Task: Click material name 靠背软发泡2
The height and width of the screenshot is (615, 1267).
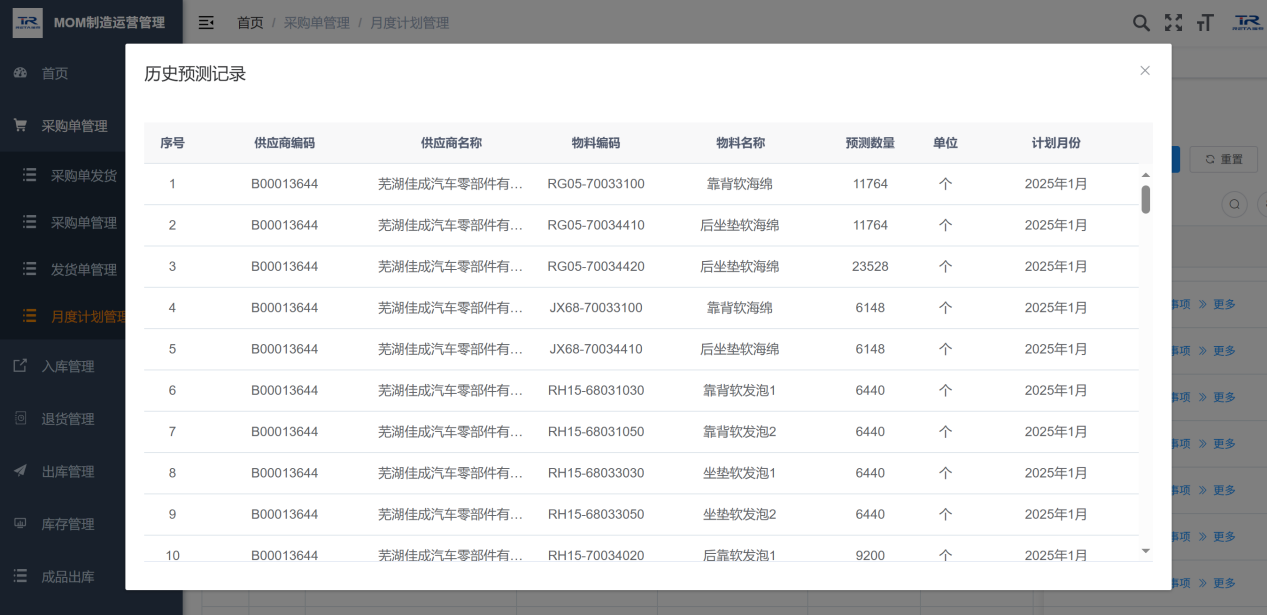Action: click(x=740, y=432)
